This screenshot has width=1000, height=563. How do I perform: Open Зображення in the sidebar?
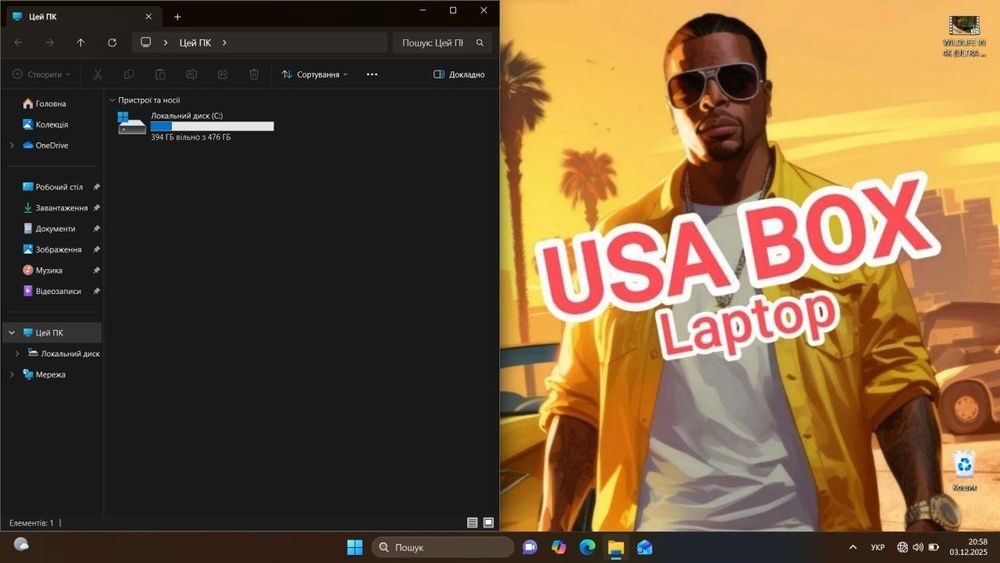(x=58, y=249)
